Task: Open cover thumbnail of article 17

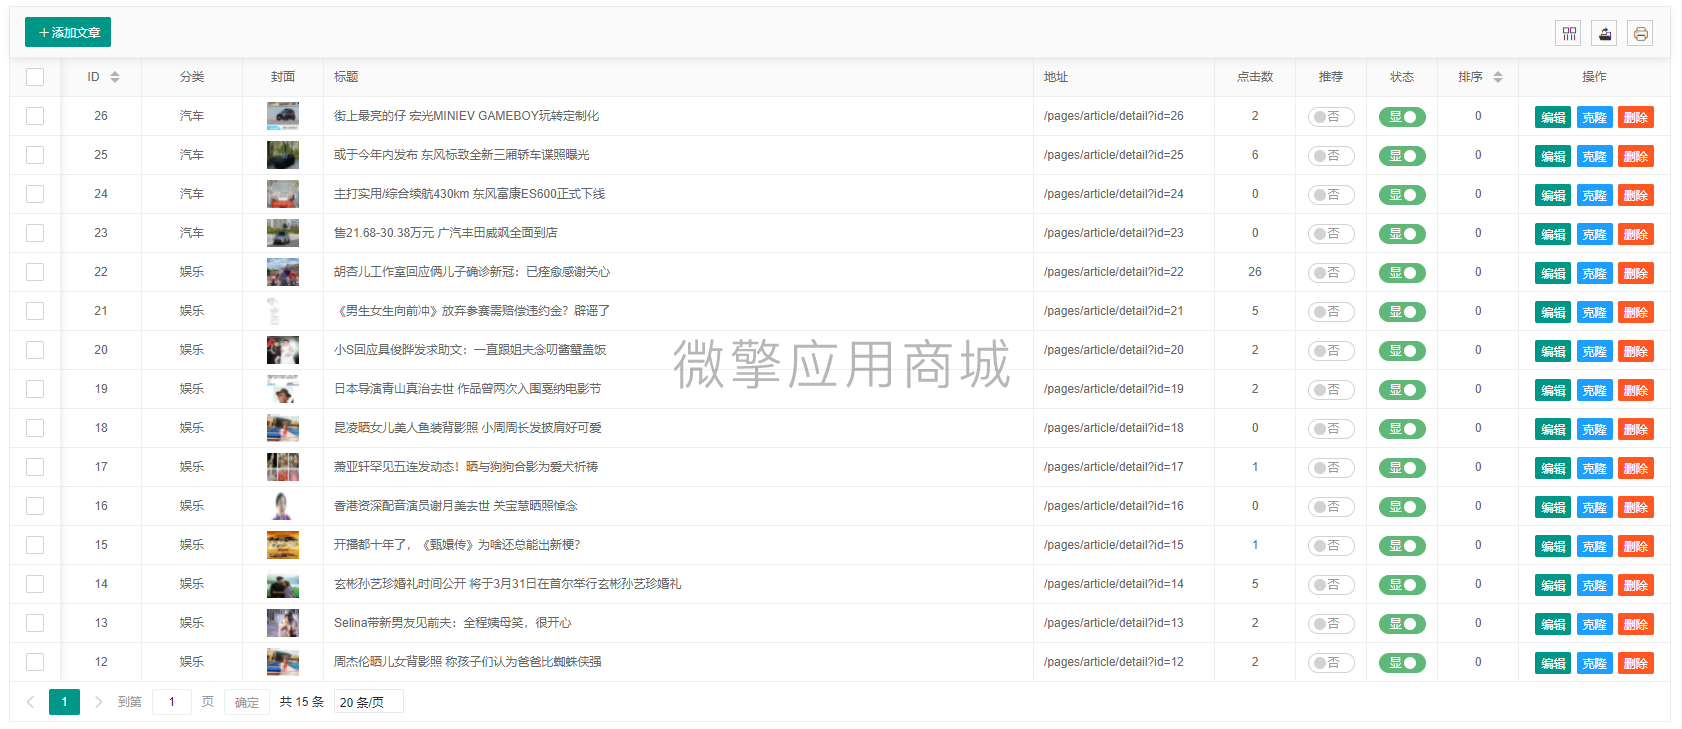Action: click(x=283, y=467)
